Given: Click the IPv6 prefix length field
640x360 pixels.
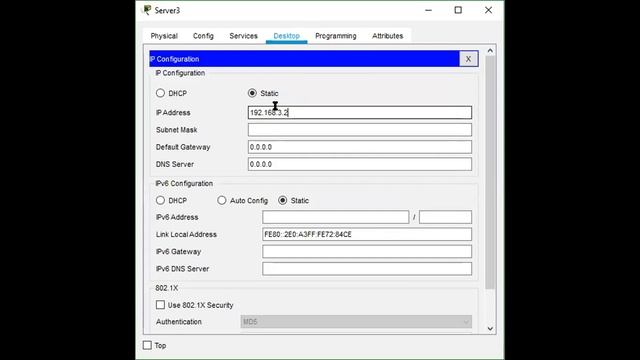Looking at the screenshot, I should [x=445, y=217].
